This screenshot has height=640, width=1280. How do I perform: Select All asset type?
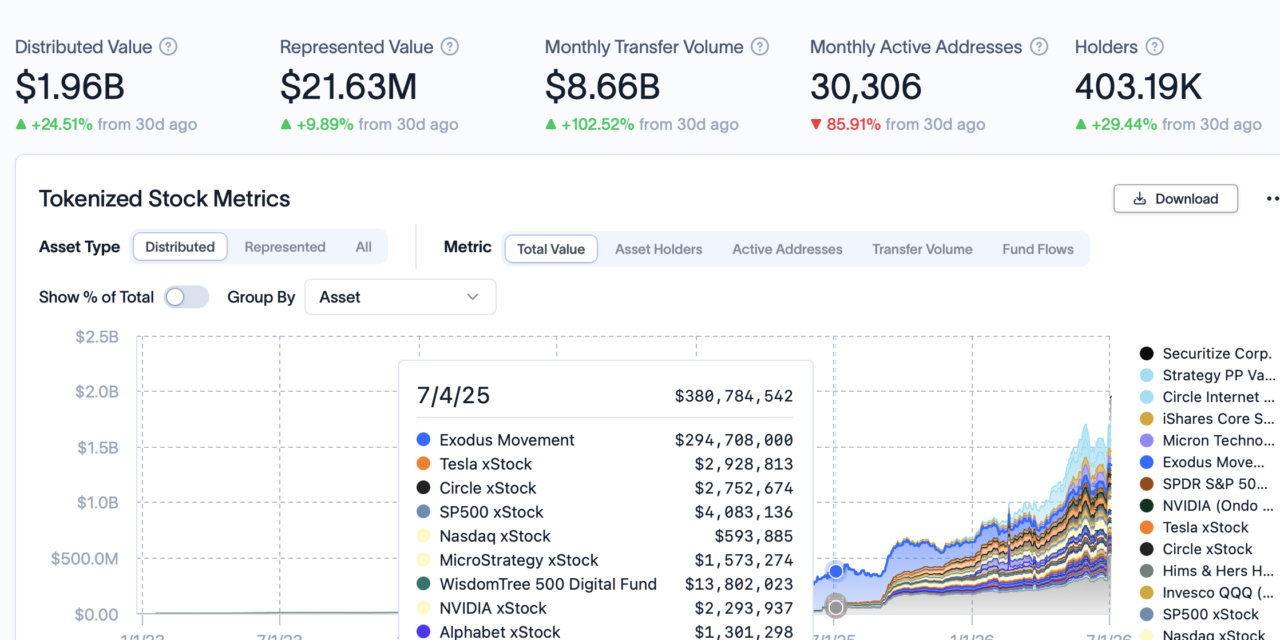363,247
